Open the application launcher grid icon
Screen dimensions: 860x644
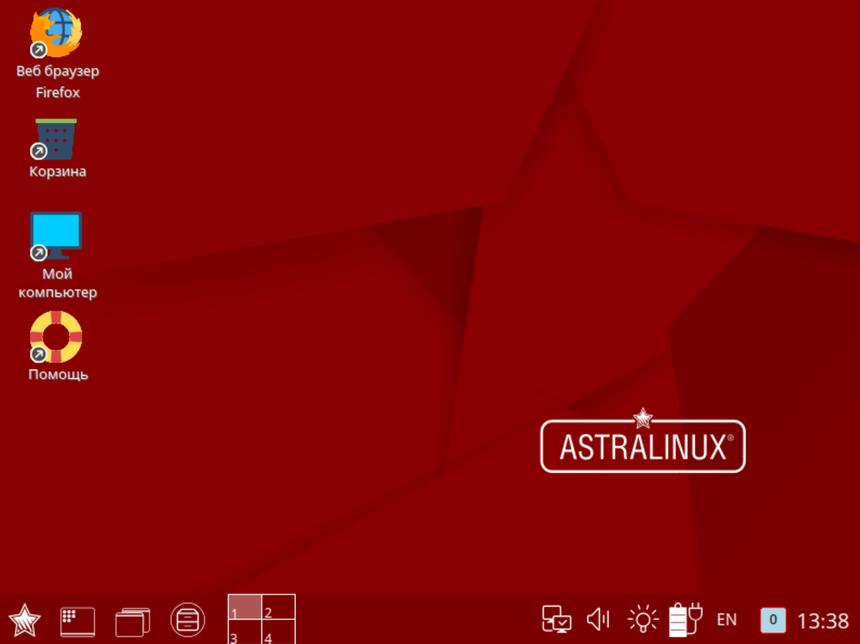[77, 618]
